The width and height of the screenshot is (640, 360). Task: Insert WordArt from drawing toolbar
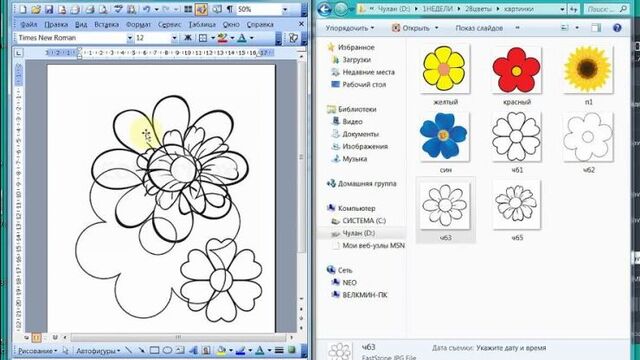(193, 351)
